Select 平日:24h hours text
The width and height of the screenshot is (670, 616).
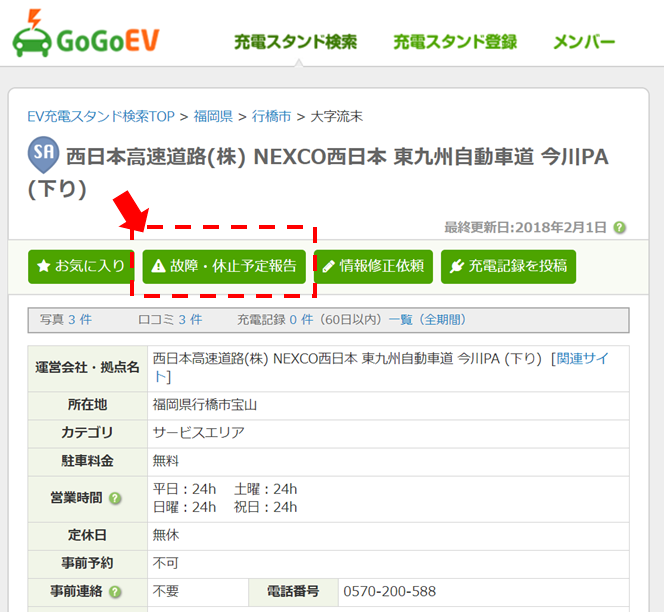point(185,489)
